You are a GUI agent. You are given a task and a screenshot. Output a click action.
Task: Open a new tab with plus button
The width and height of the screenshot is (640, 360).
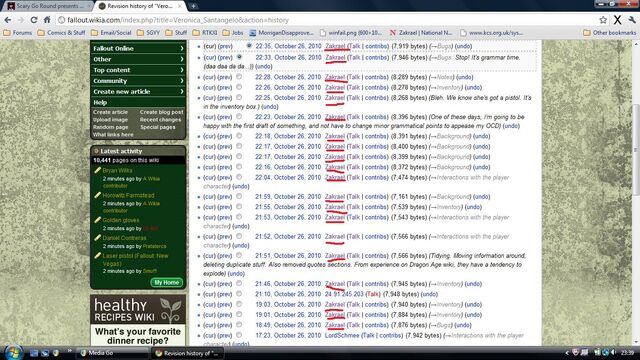coord(193,6)
